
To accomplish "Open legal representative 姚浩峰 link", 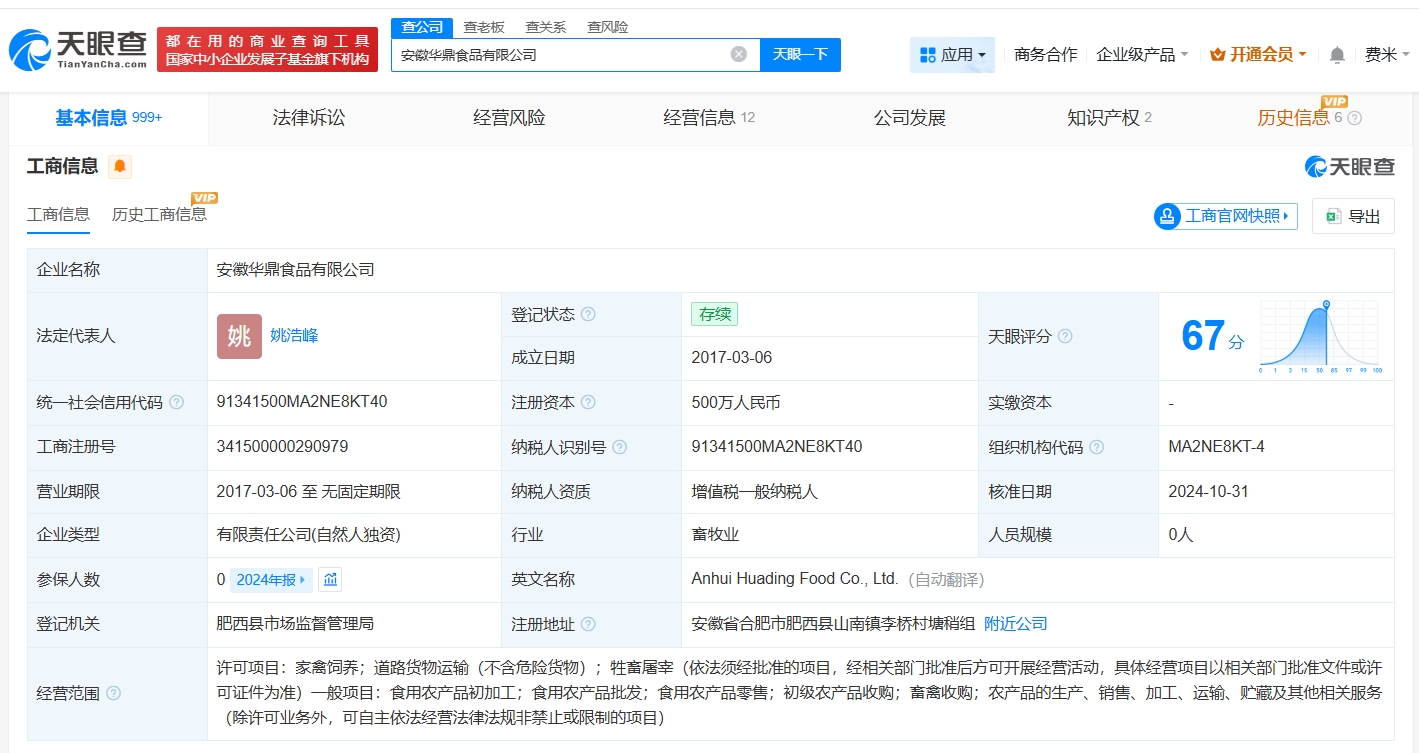I will (294, 336).
